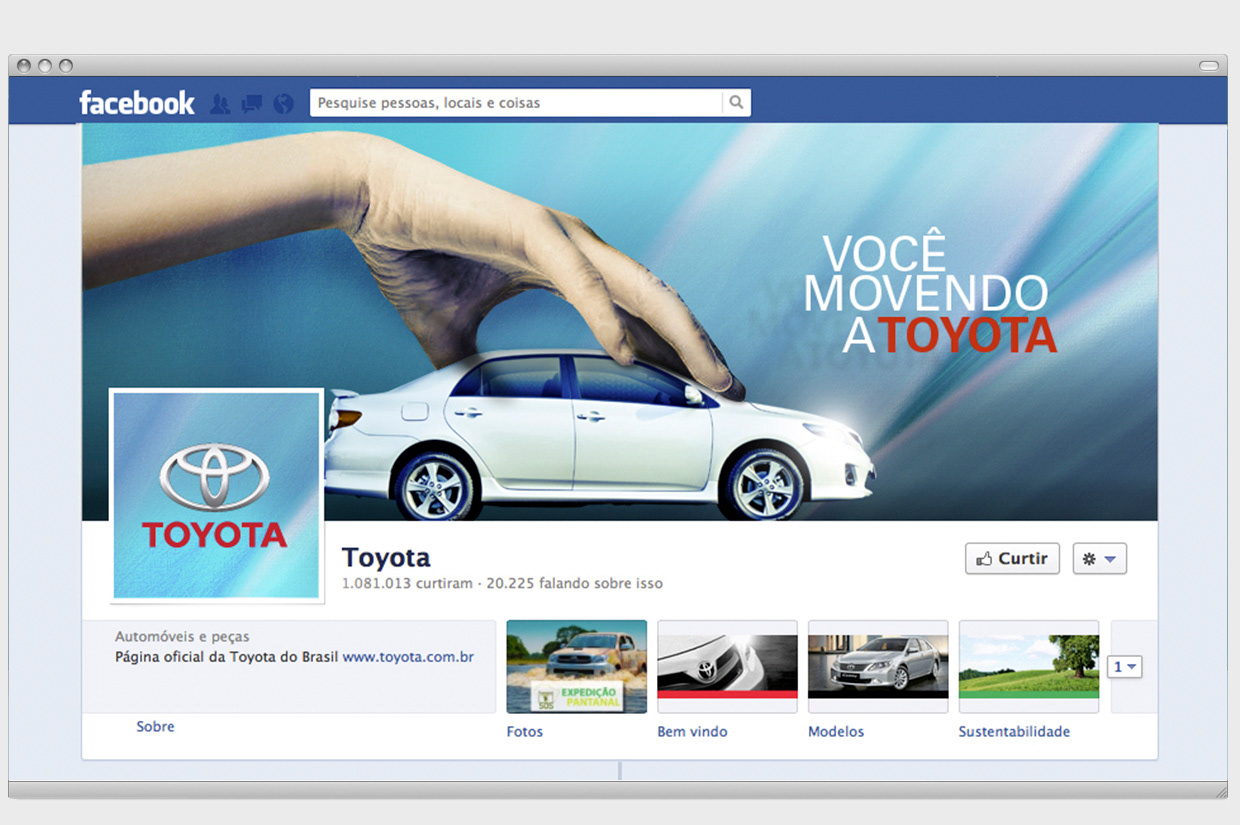Screen dimensions: 1240x825
Task: Focus the Pesquise pessoas search field
Action: point(516,103)
